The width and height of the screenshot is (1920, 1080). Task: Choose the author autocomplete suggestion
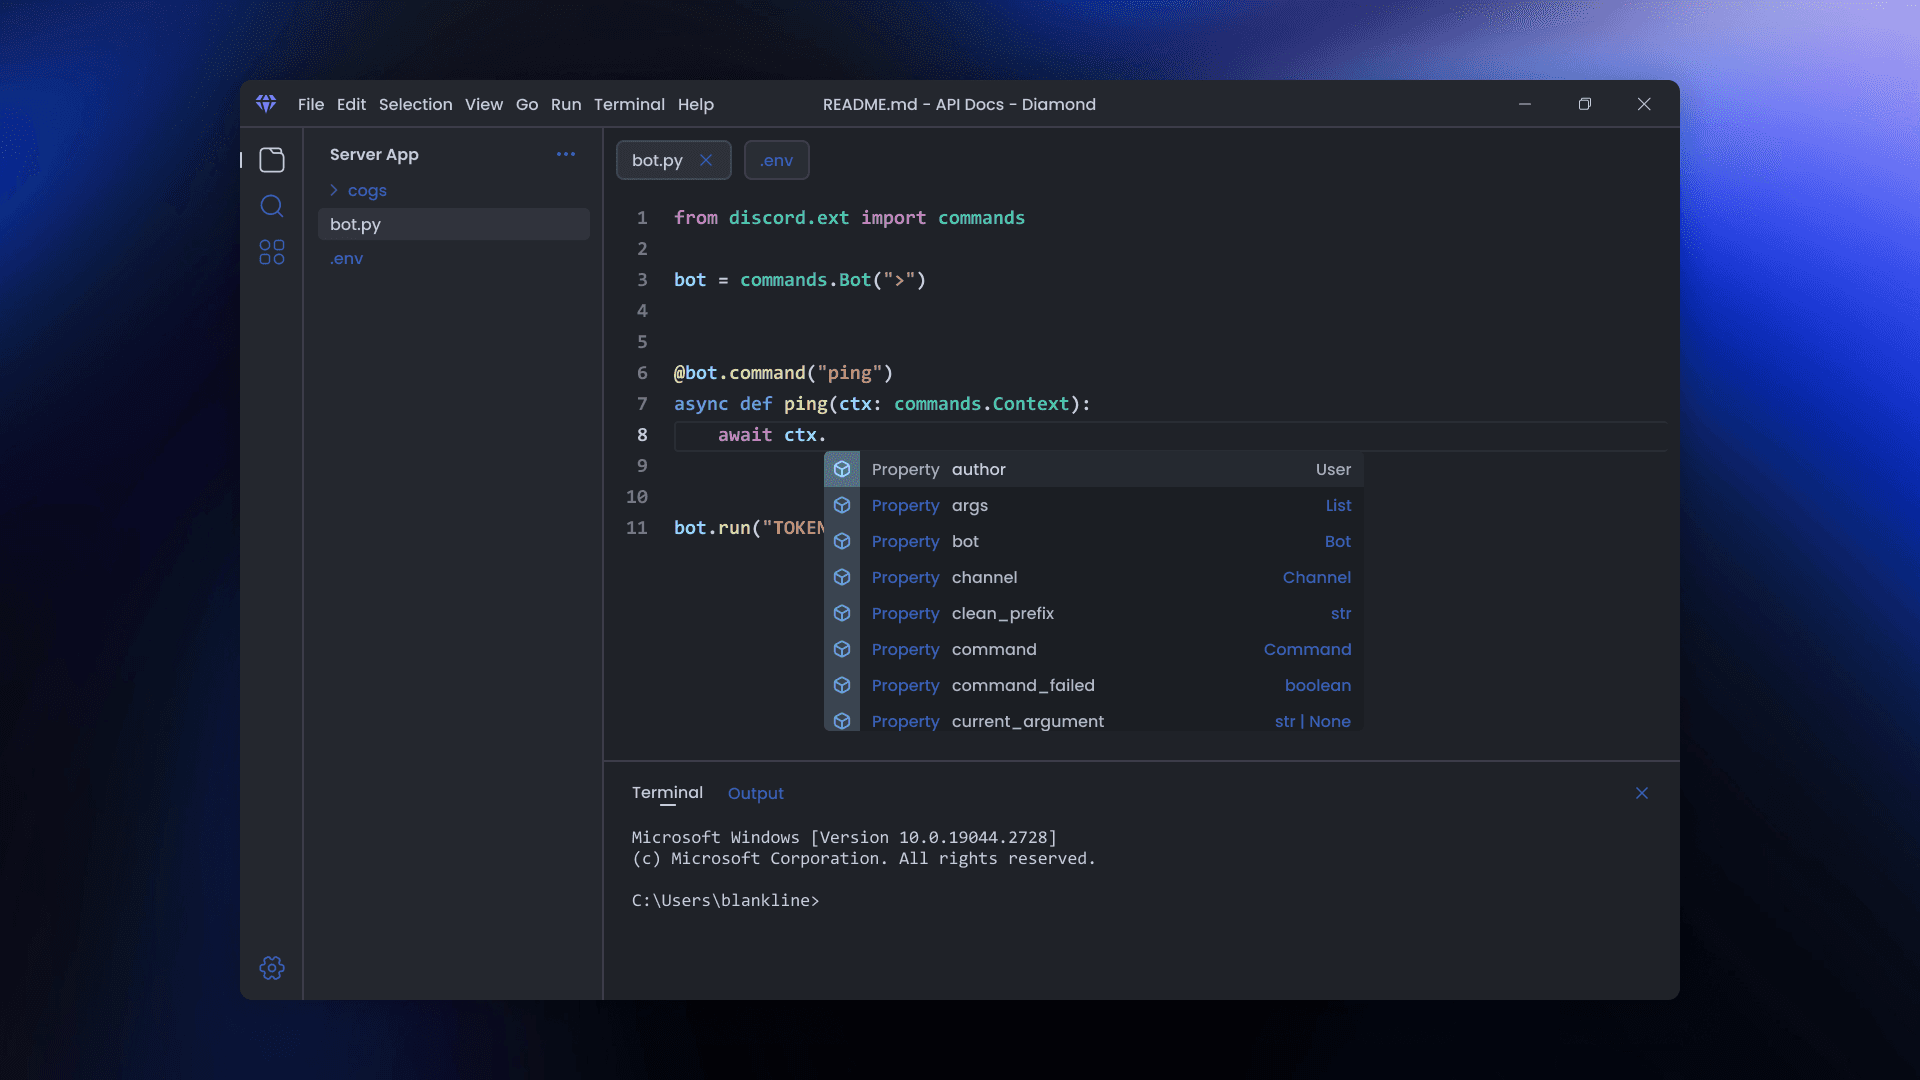(1094, 469)
